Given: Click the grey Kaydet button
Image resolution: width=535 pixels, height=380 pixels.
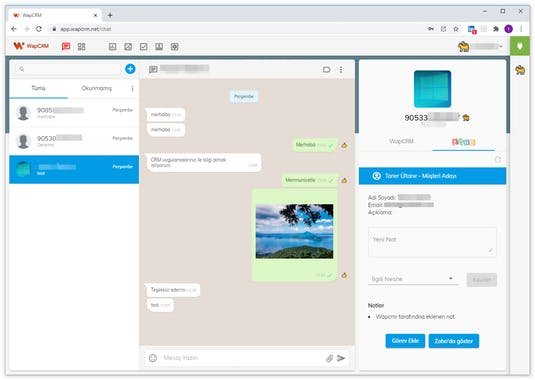Looking at the screenshot, I should coord(481,280).
